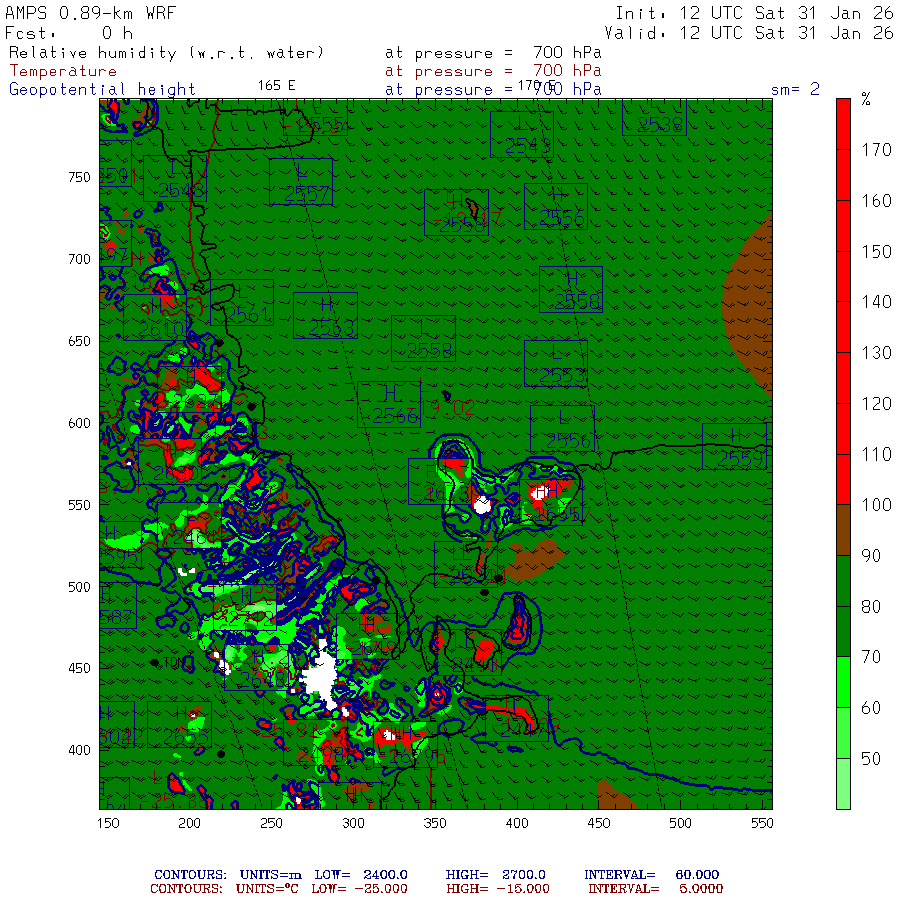
Task: Click the '750' y-axis tick label
Action: click(79, 177)
